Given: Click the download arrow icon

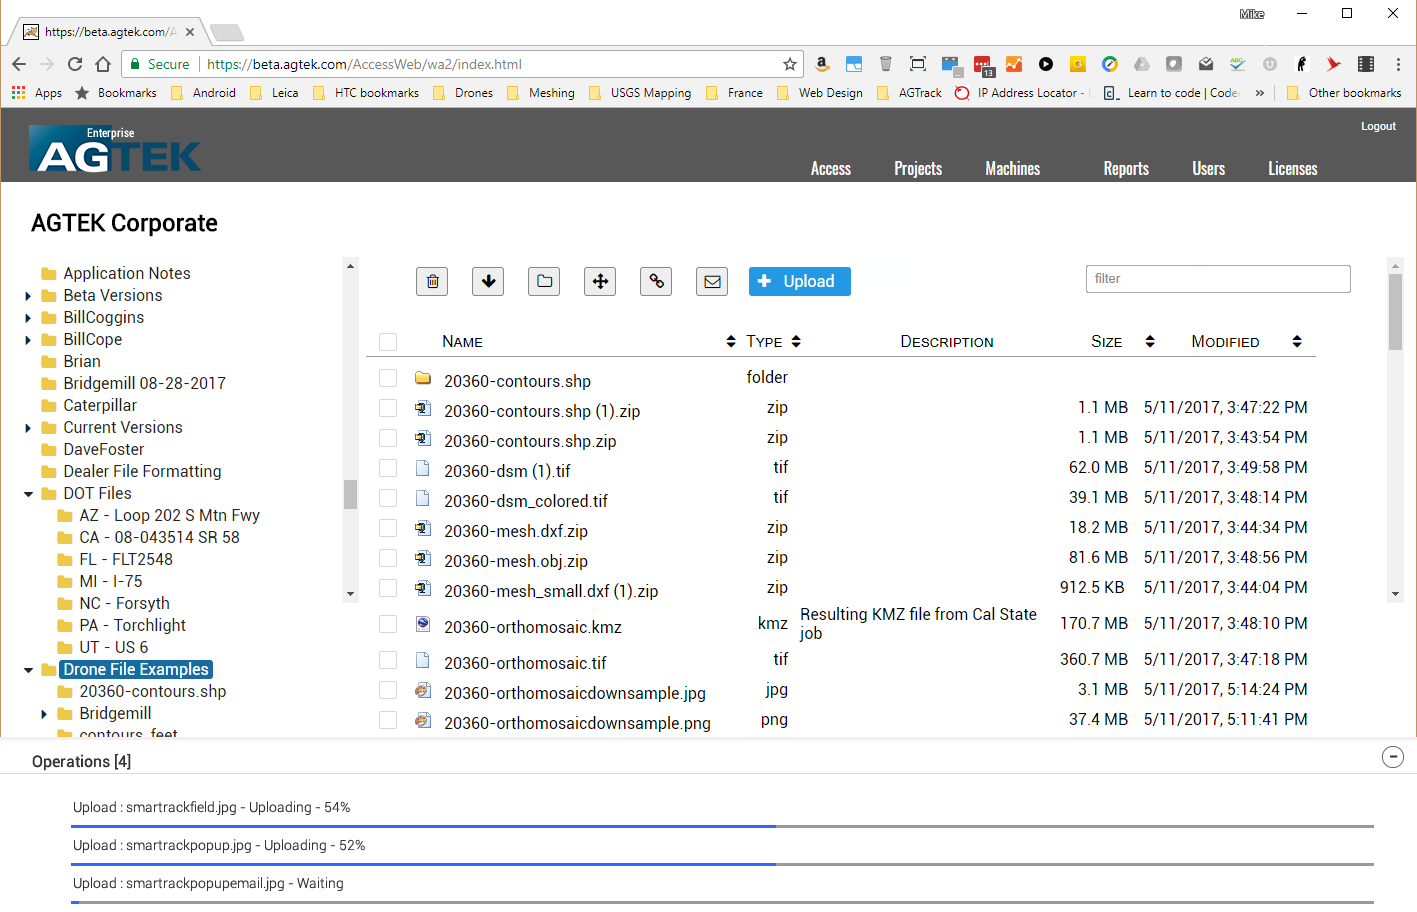Looking at the screenshot, I should coord(488,282).
